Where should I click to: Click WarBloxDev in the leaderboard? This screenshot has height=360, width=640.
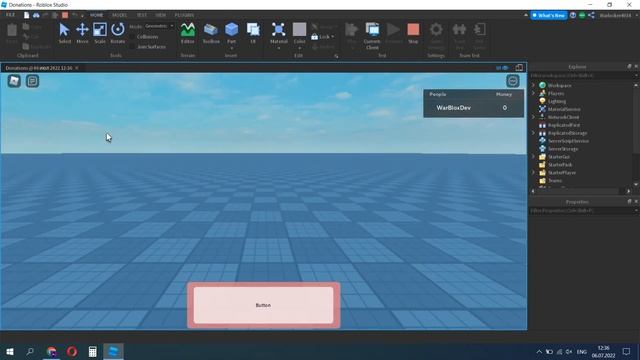pos(453,108)
